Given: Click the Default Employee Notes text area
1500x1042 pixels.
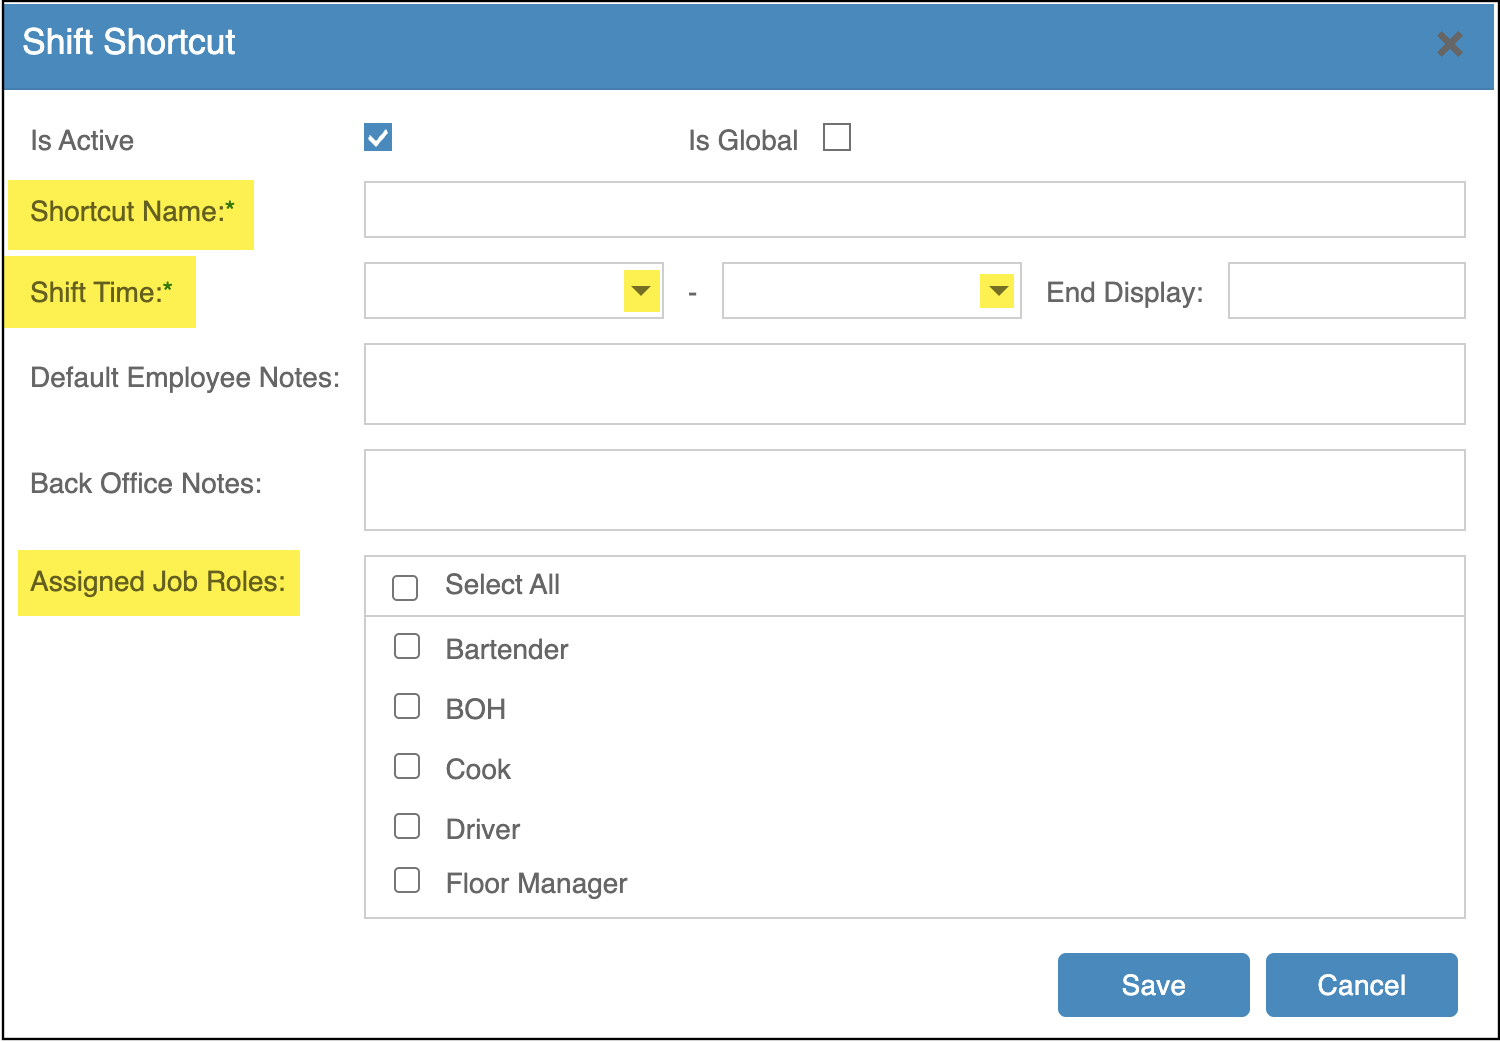Looking at the screenshot, I should point(914,384).
